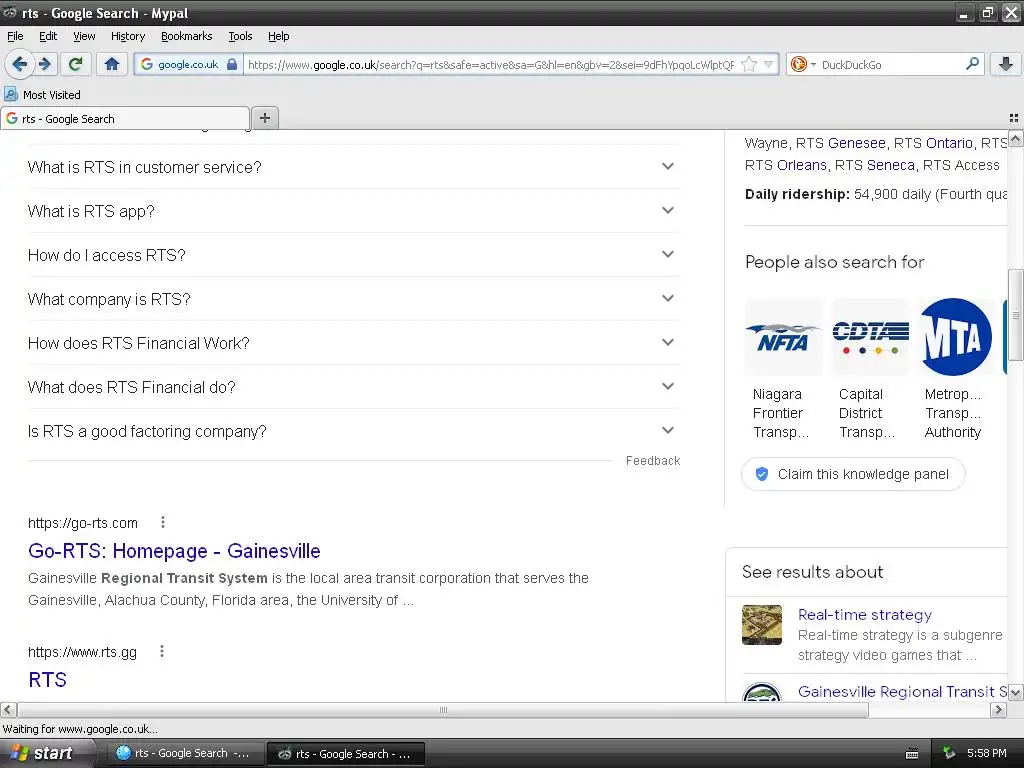Expand 'Is RTS a good factoring company?'
The image size is (1024, 768).
pyautogui.click(x=353, y=431)
